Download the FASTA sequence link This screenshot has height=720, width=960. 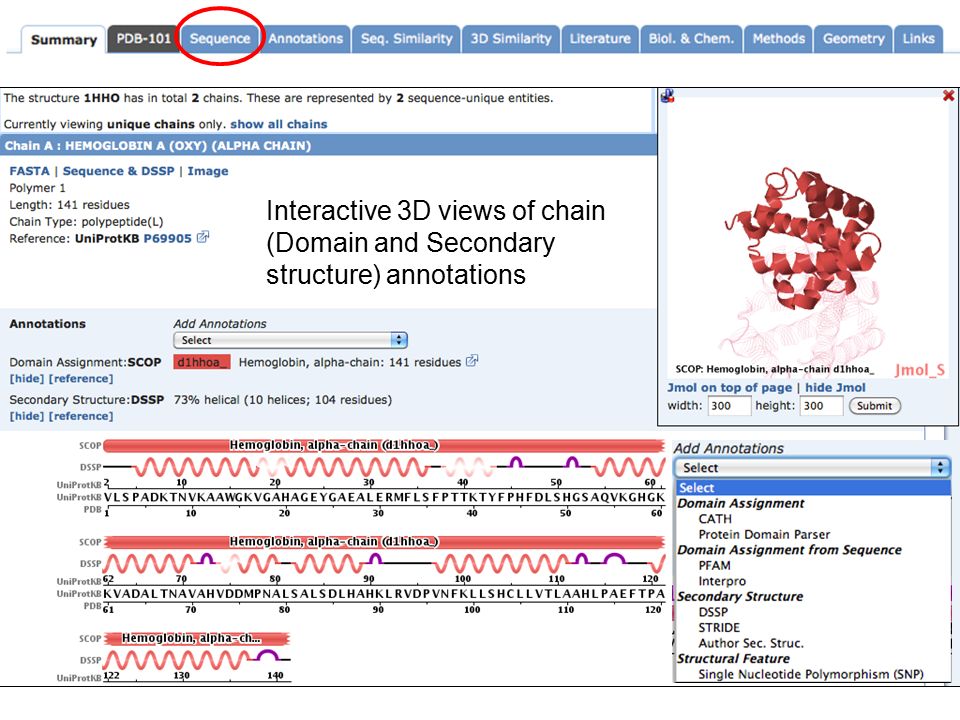pos(29,171)
